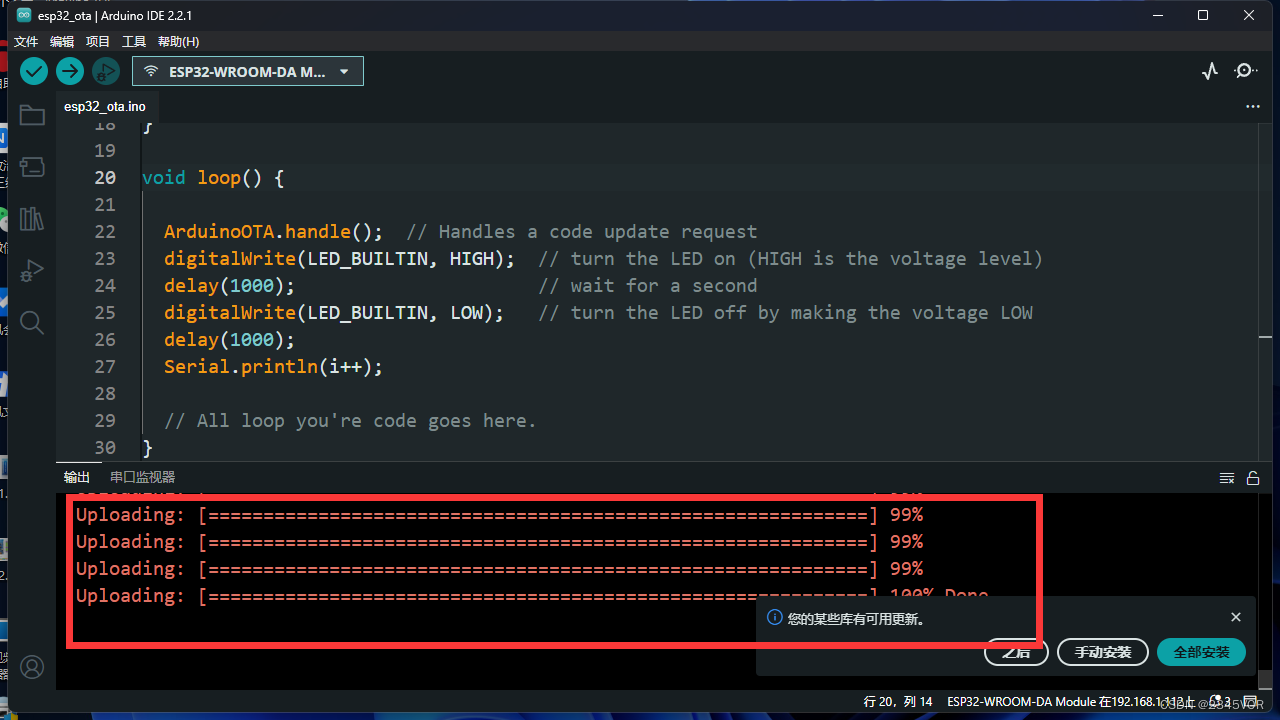Viewport: 1280px width, 720px height.
Task: Open the Serial Plotter
Action: pos(1210,71)
